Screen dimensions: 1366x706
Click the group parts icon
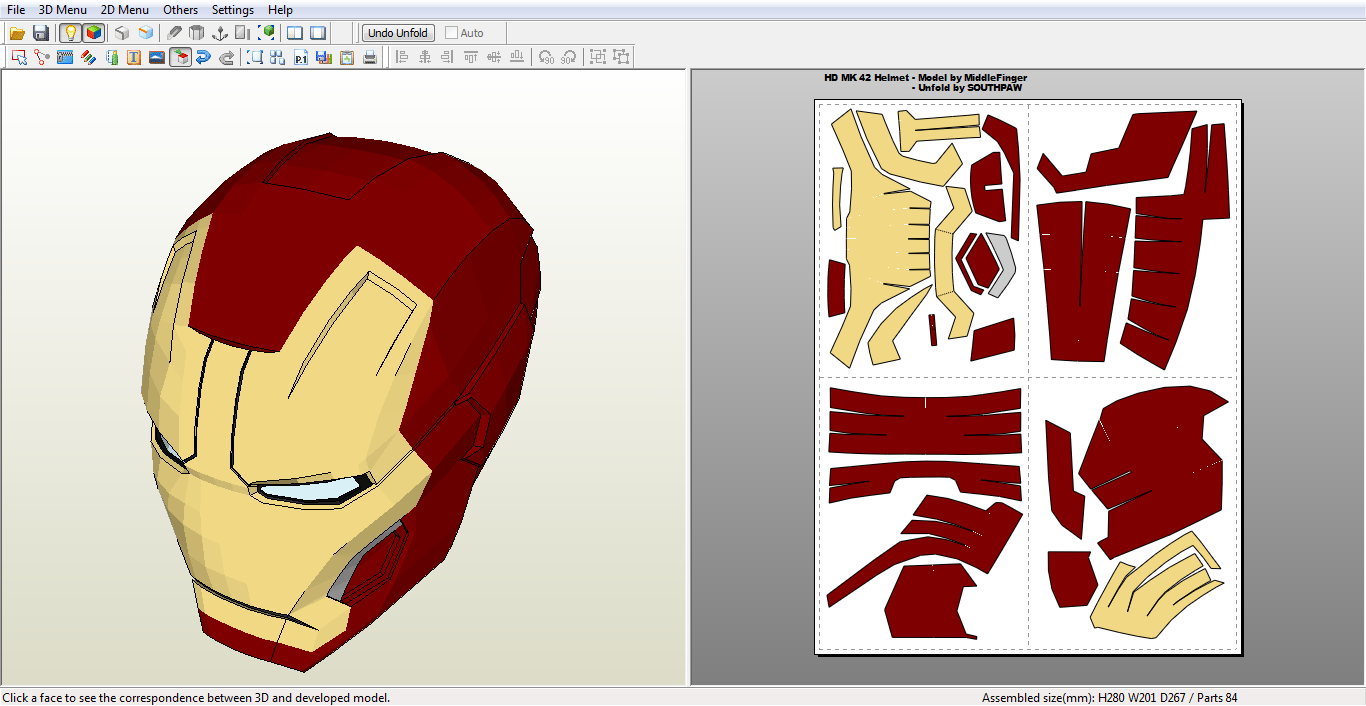coord(598,57)
